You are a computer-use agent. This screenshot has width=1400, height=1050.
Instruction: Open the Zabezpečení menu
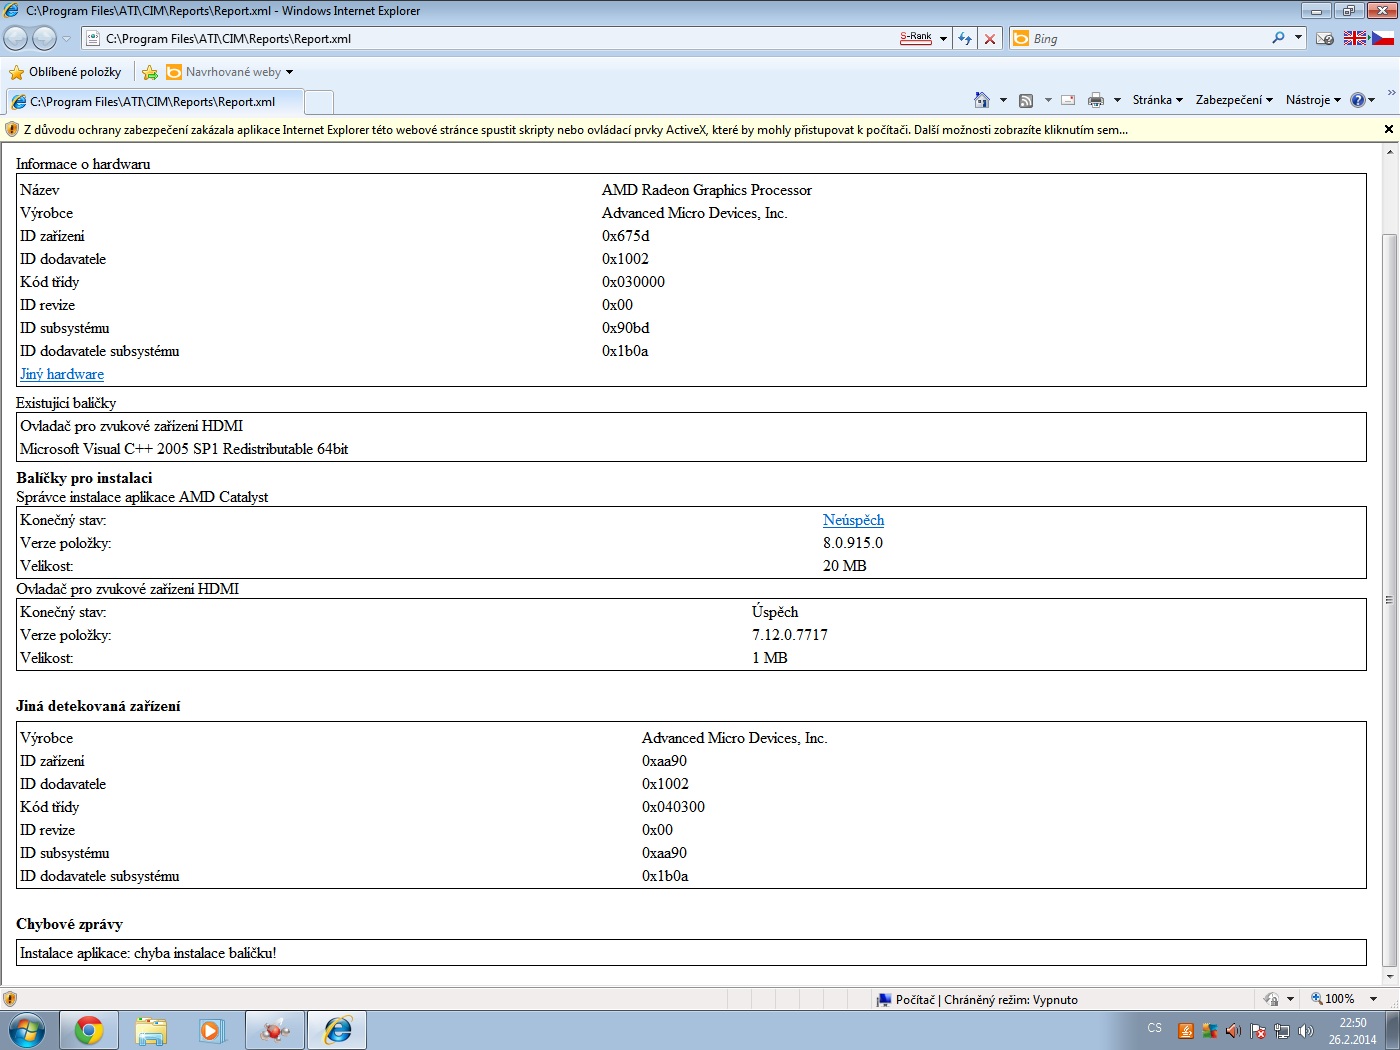(1234, 100)
